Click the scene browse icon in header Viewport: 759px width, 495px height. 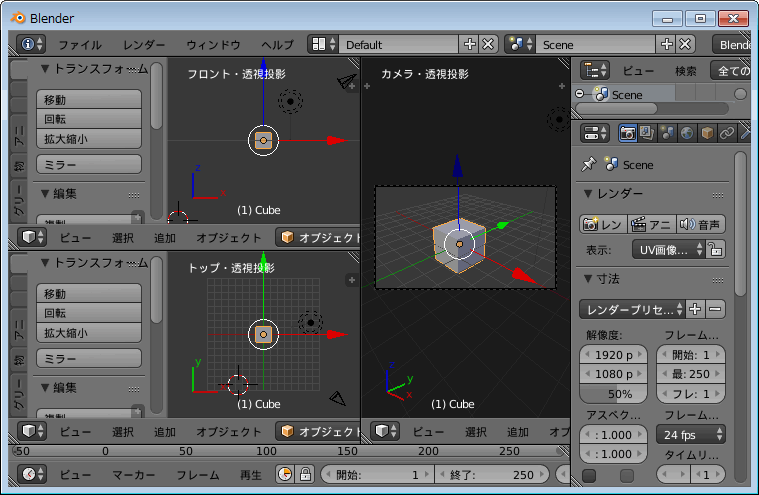pos(520,45)
